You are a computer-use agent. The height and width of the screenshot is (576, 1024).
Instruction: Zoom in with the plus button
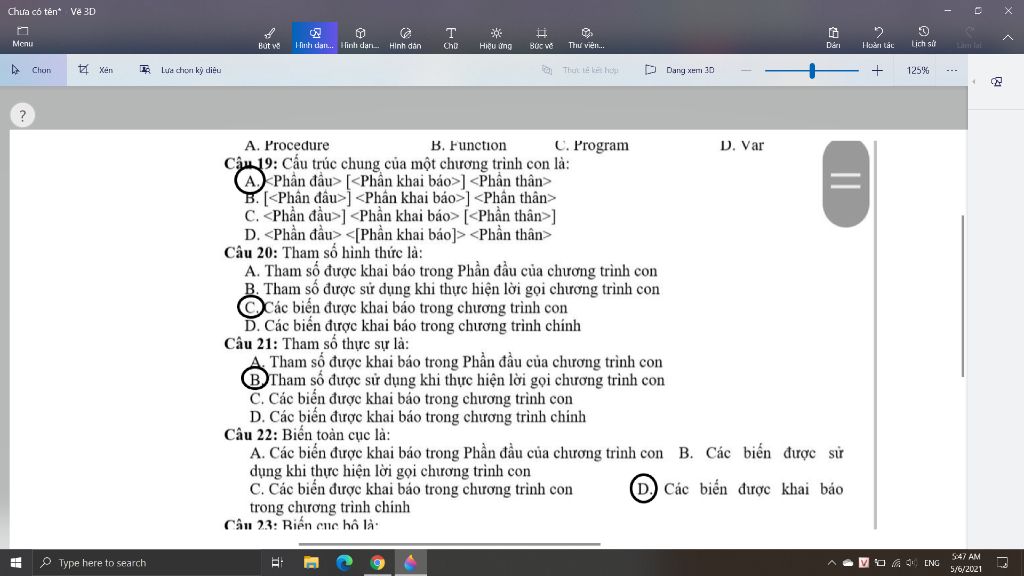[877, 70]
